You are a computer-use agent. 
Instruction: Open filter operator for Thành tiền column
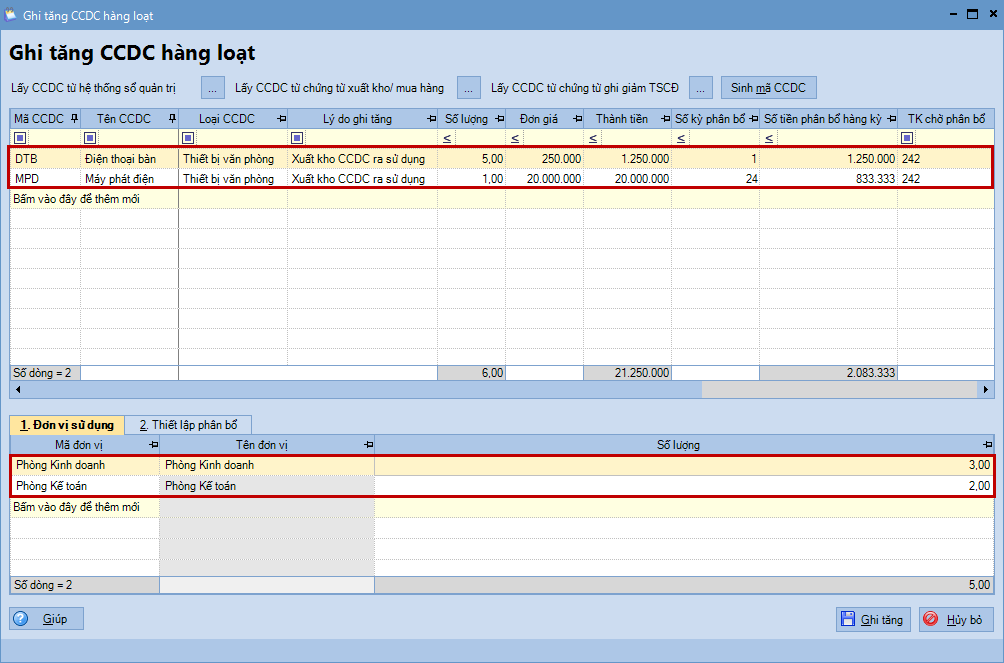pyautogui.click(x=593, y=138)
